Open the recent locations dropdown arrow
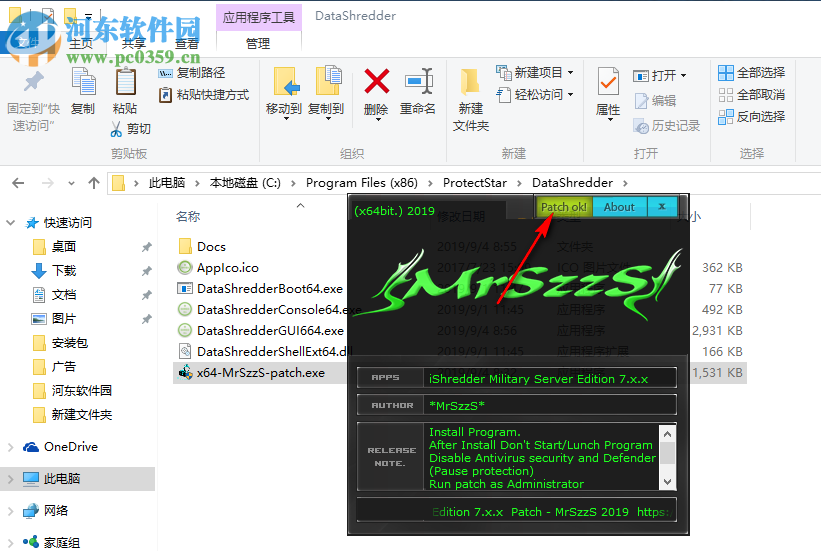This screenshot has height=551, width=821. point(71,183)
